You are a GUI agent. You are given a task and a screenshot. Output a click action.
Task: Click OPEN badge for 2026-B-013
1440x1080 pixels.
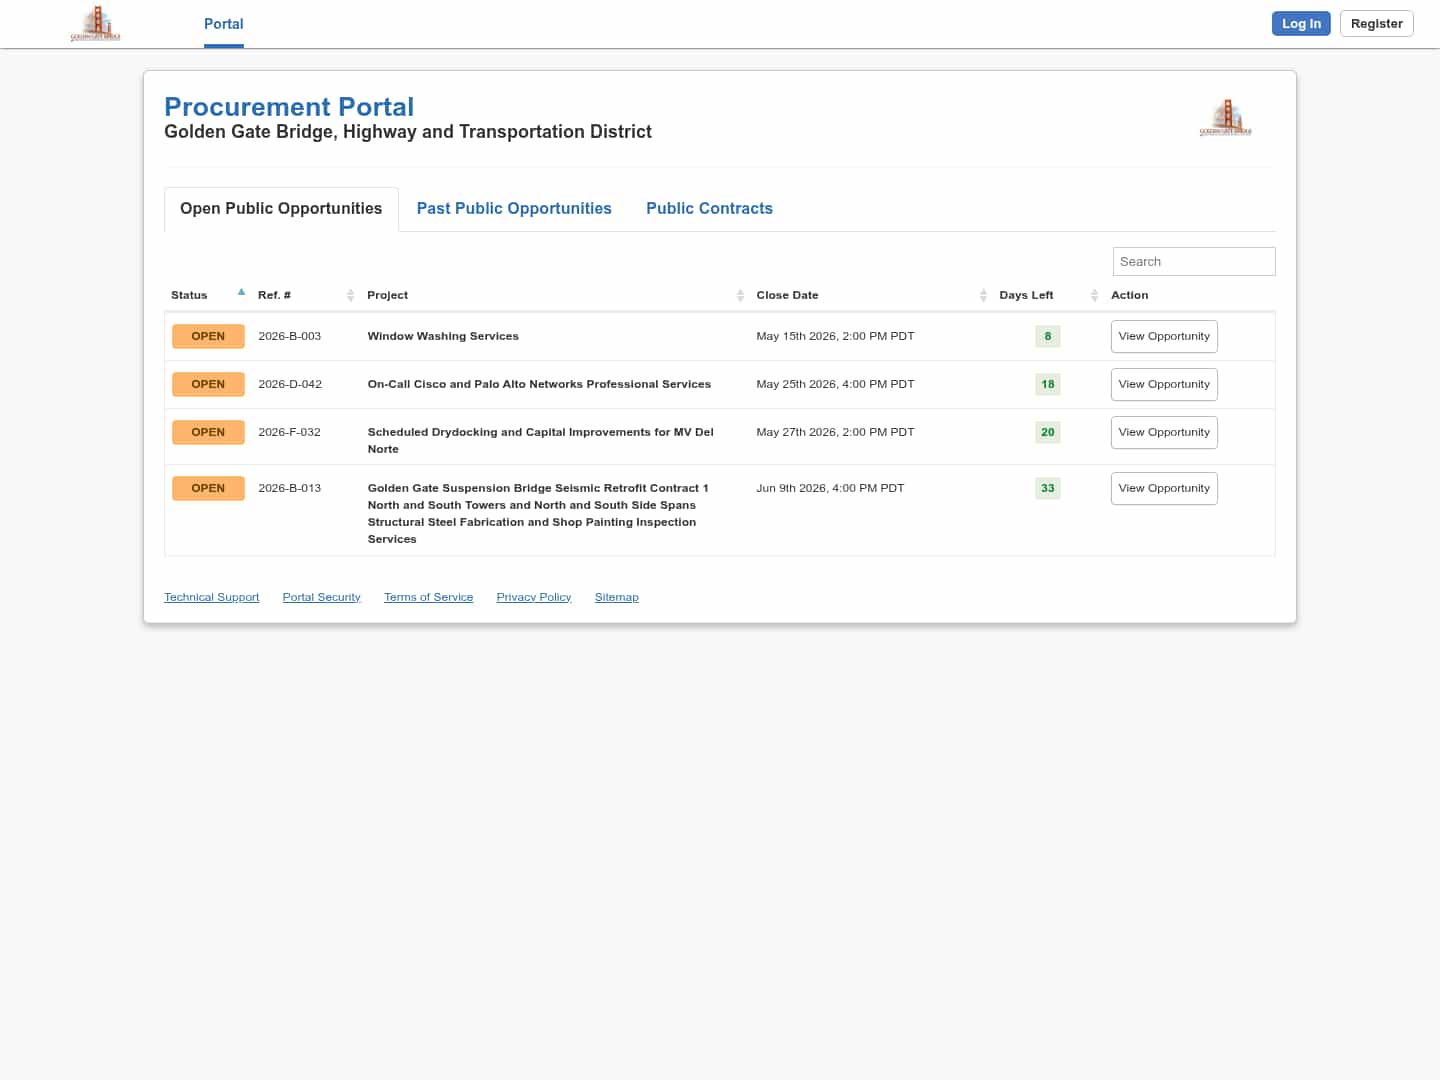[208, 489]
